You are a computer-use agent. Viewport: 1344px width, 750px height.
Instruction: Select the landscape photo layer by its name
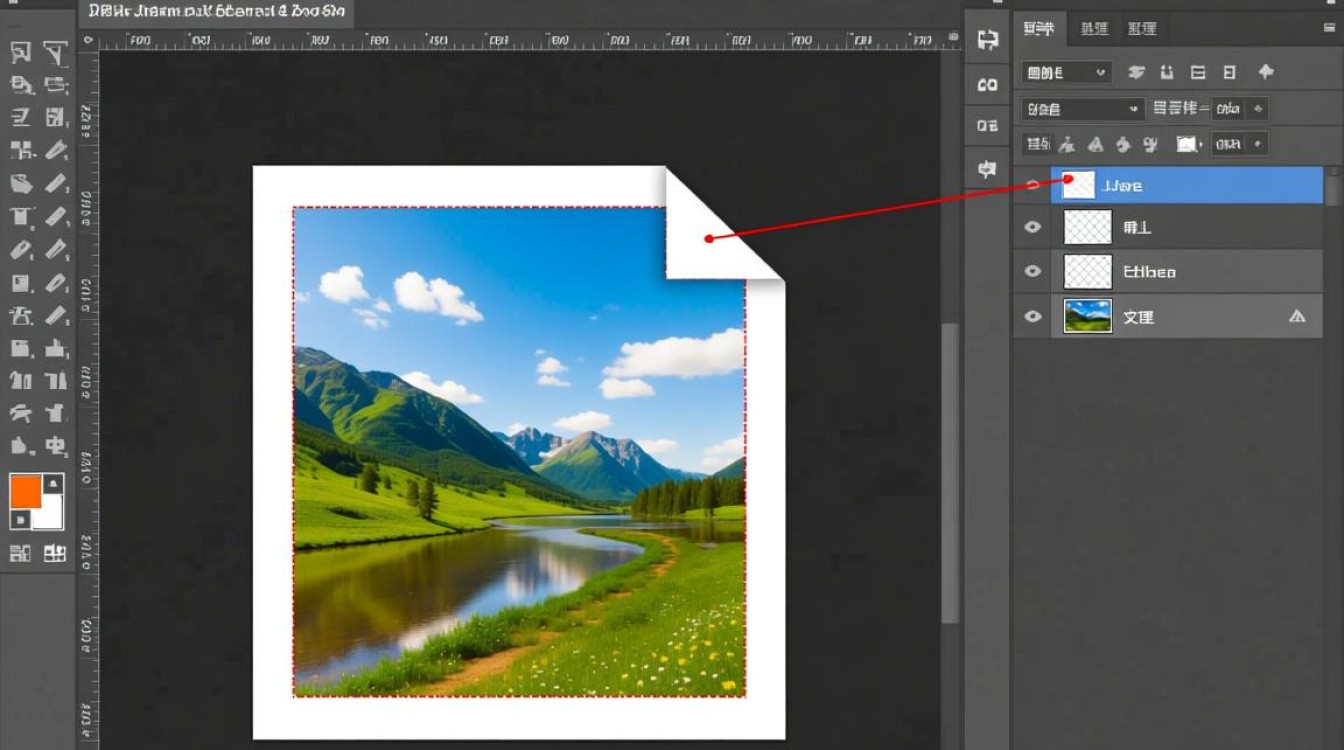[x=1138, y=316]
